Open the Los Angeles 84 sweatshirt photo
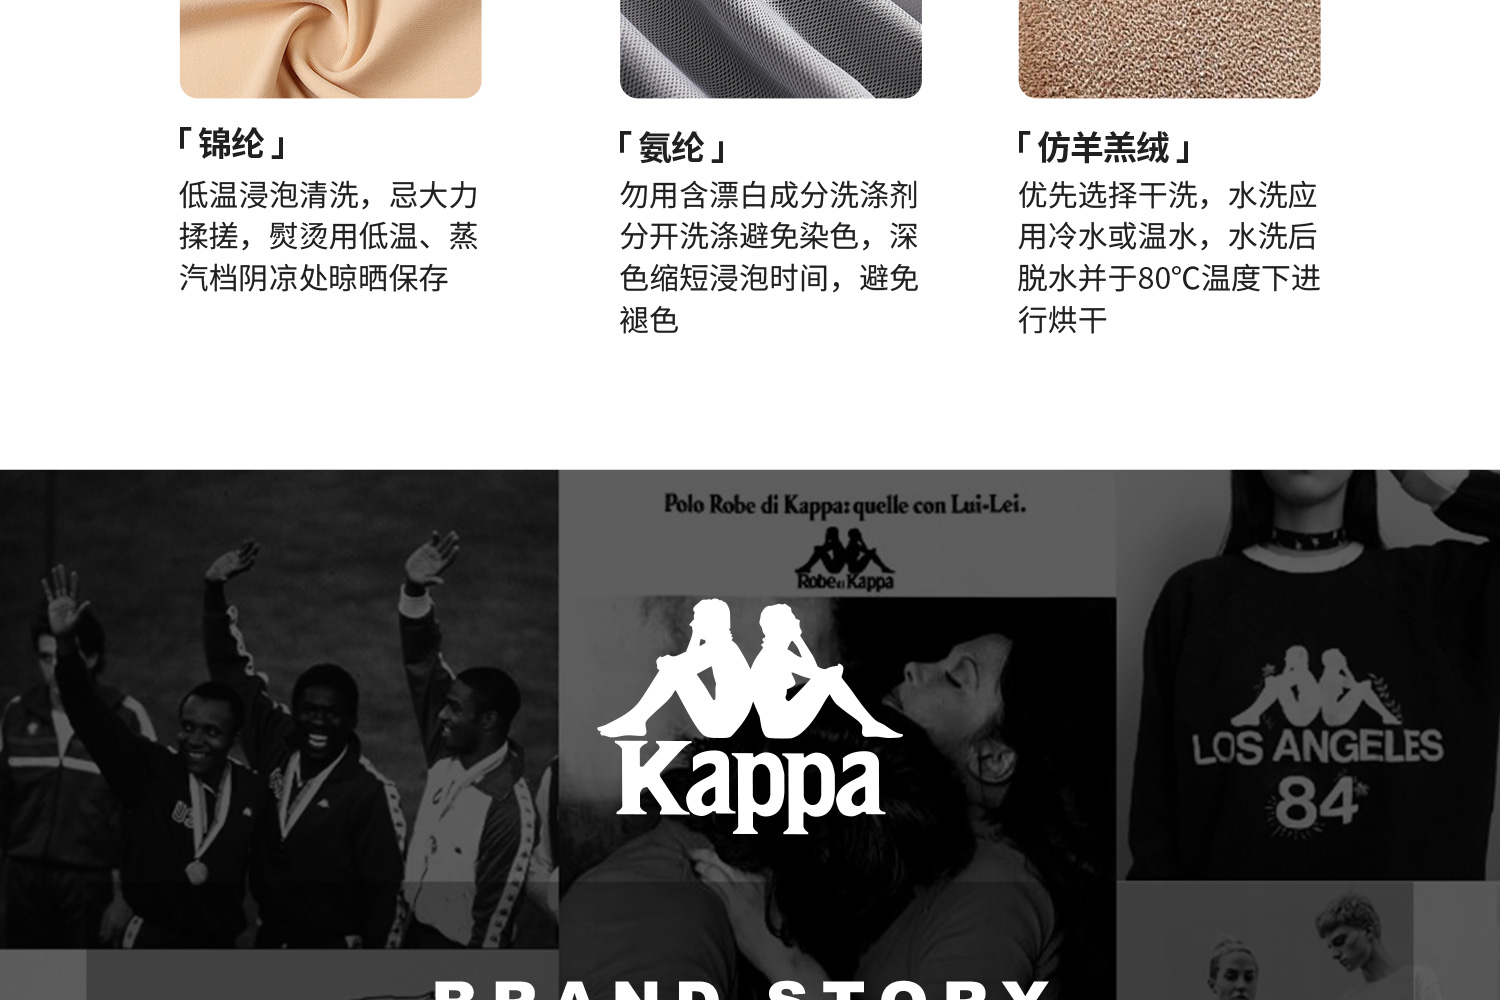The height and width of the screenshot is (1000, 1500). [x=1308, y=675]
